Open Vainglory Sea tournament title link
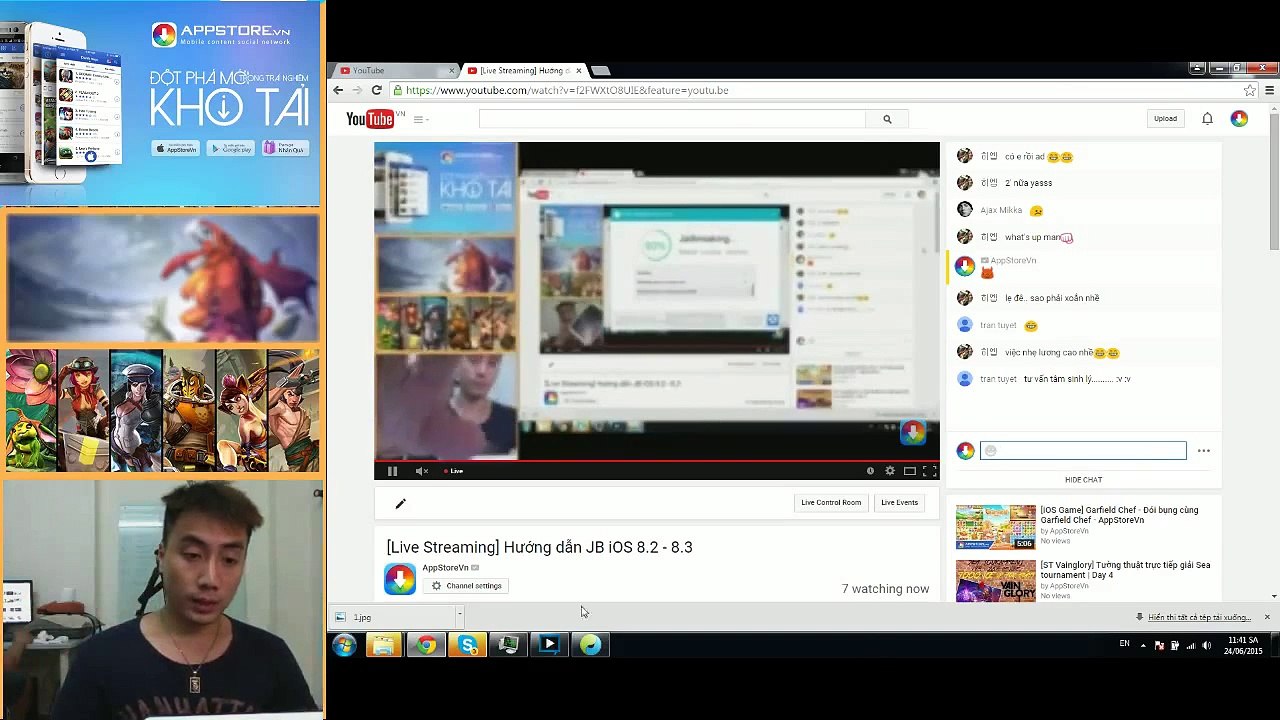1280x720 pixels. pos(1125,570)
